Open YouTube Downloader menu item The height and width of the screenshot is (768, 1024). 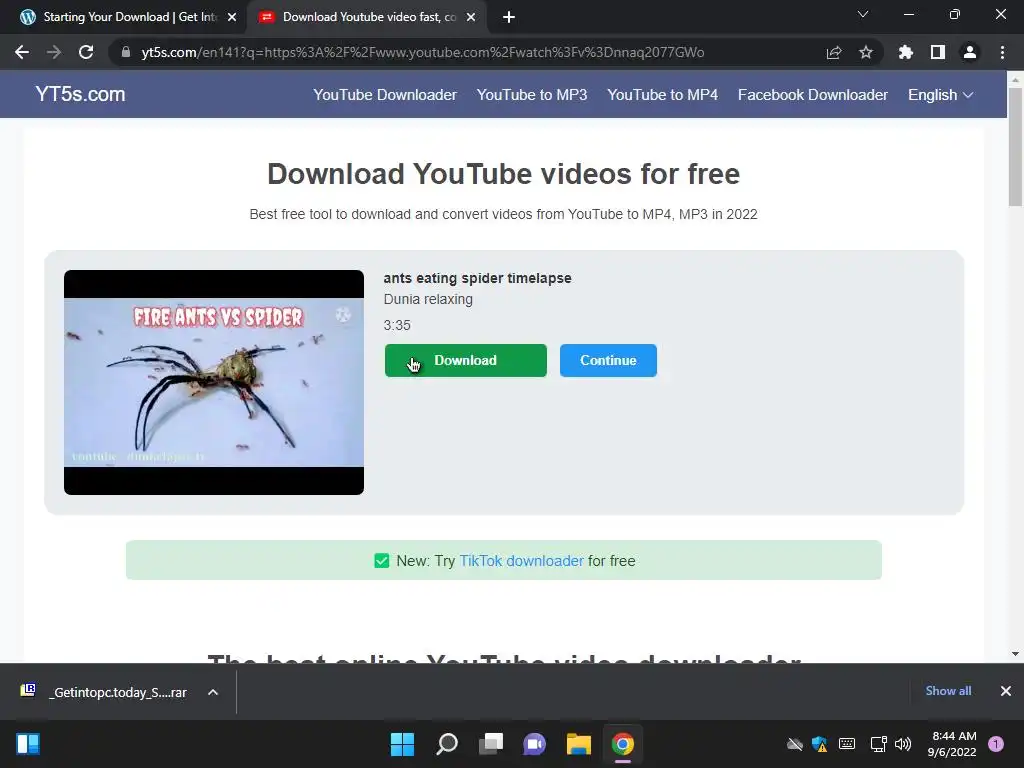point(385,95)
